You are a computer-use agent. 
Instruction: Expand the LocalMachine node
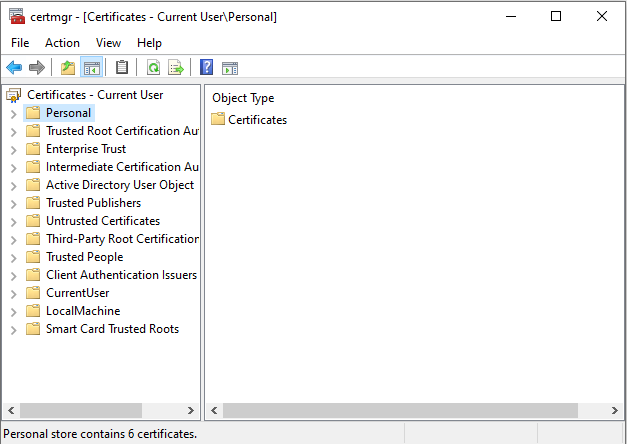(x=14, y=312)
